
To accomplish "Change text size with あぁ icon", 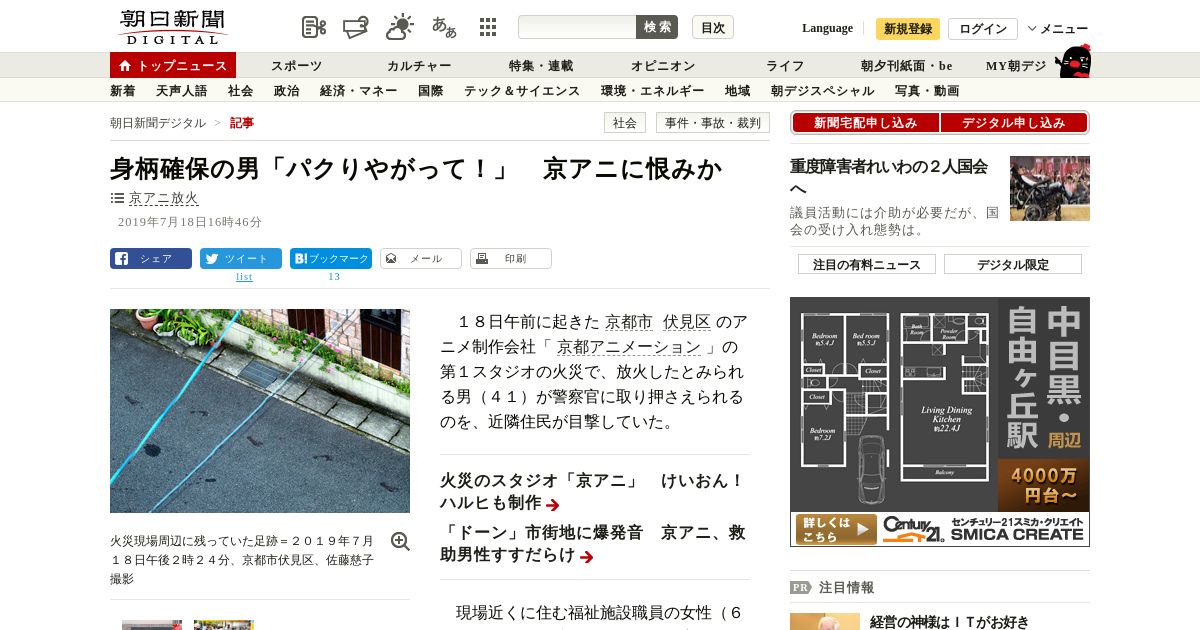I will (x=444, y=27).
